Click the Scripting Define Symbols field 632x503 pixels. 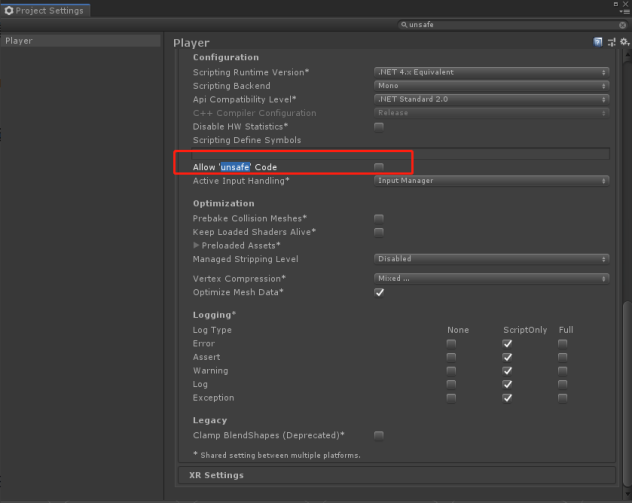tap(400, 154)
